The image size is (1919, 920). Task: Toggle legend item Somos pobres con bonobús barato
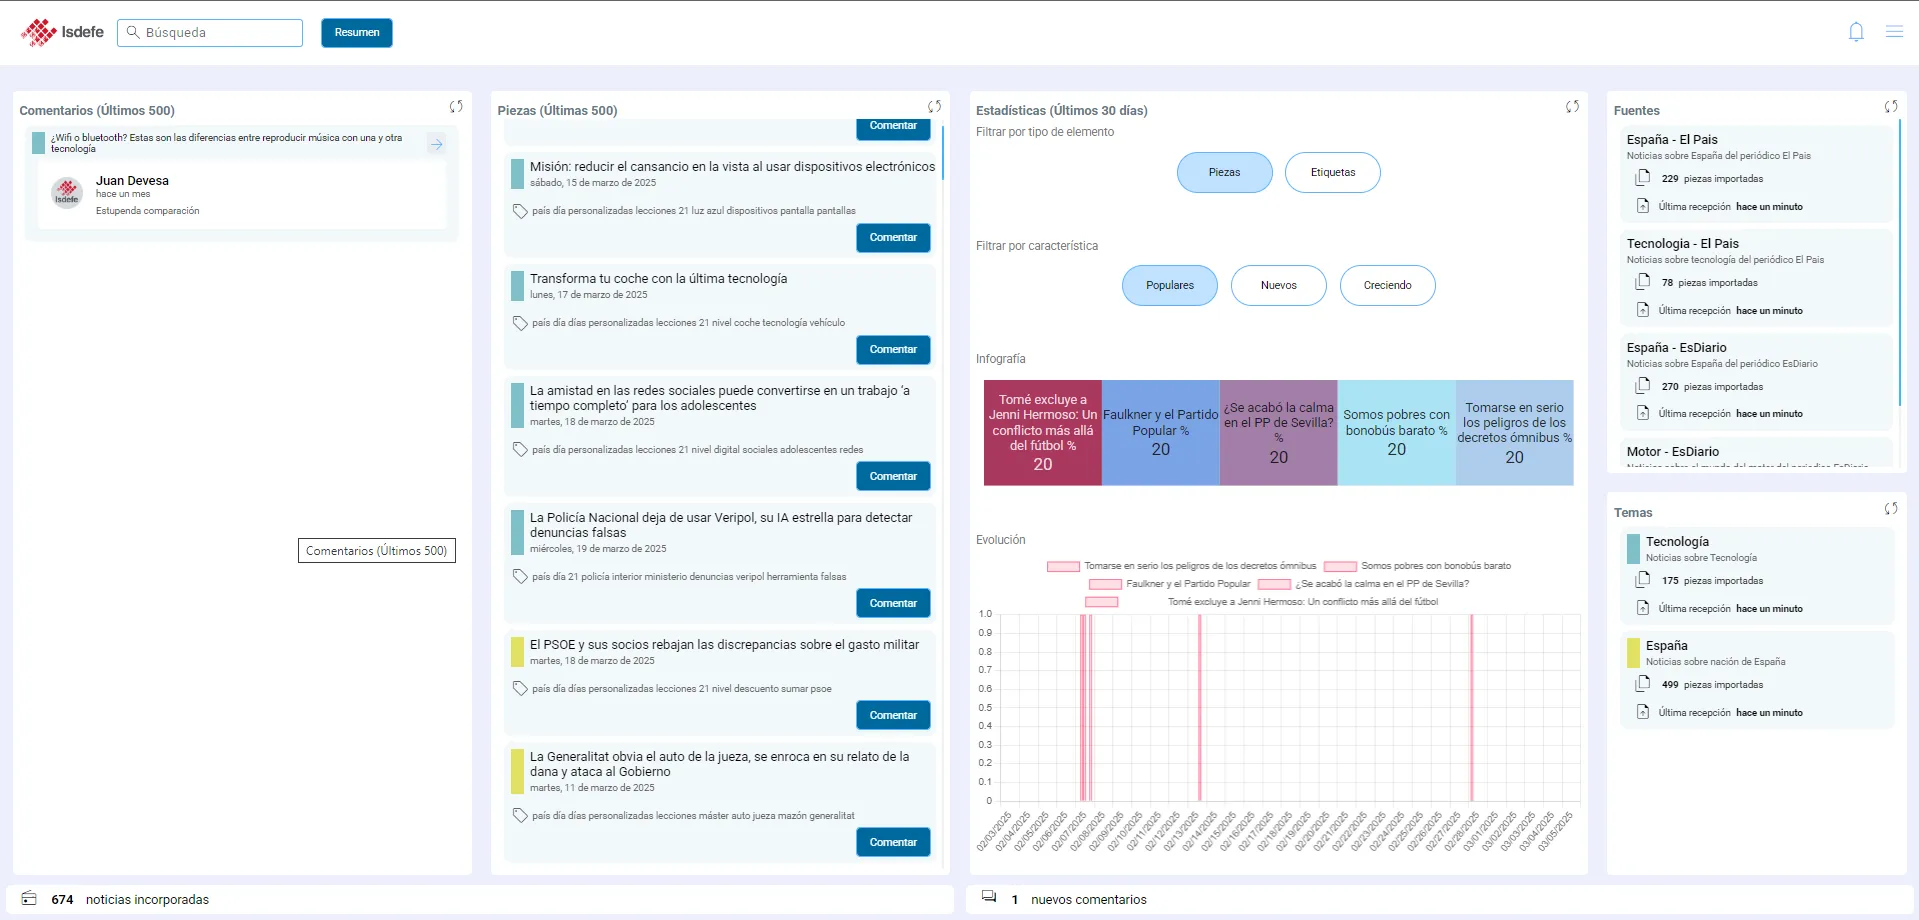click(x=1418, y=566)
